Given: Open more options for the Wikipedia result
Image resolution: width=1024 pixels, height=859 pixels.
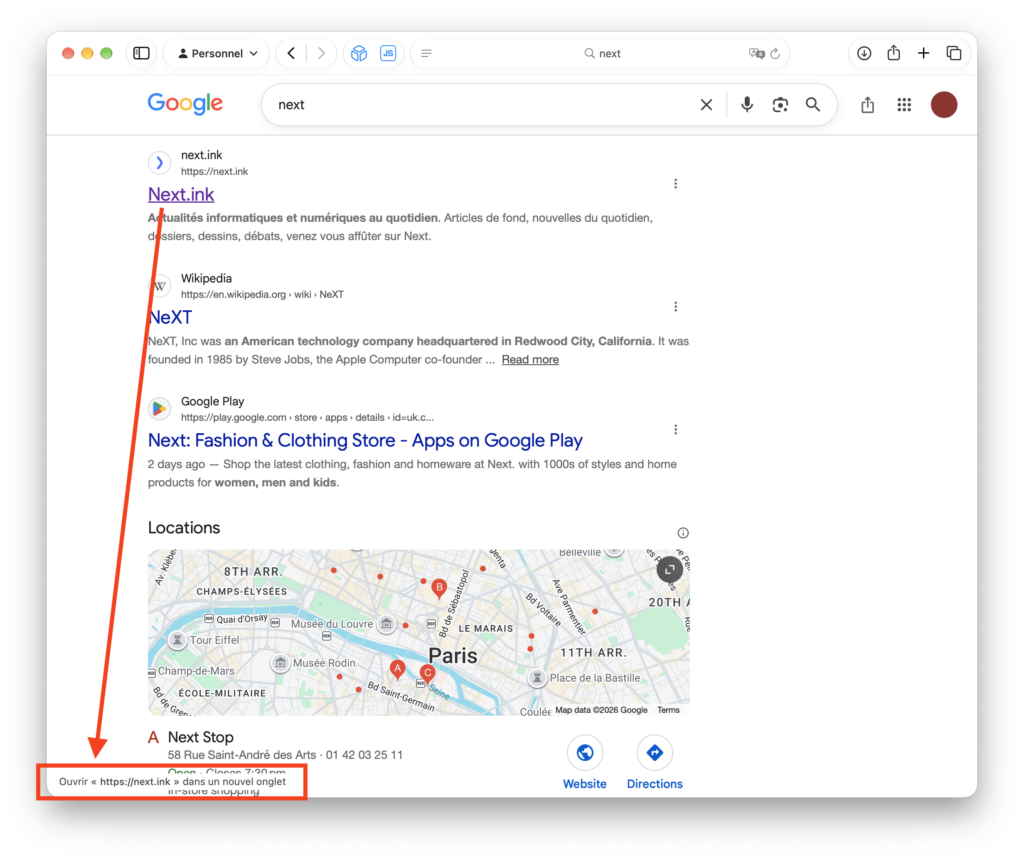Looking at the screenshot, I should (x=675, y=307).
